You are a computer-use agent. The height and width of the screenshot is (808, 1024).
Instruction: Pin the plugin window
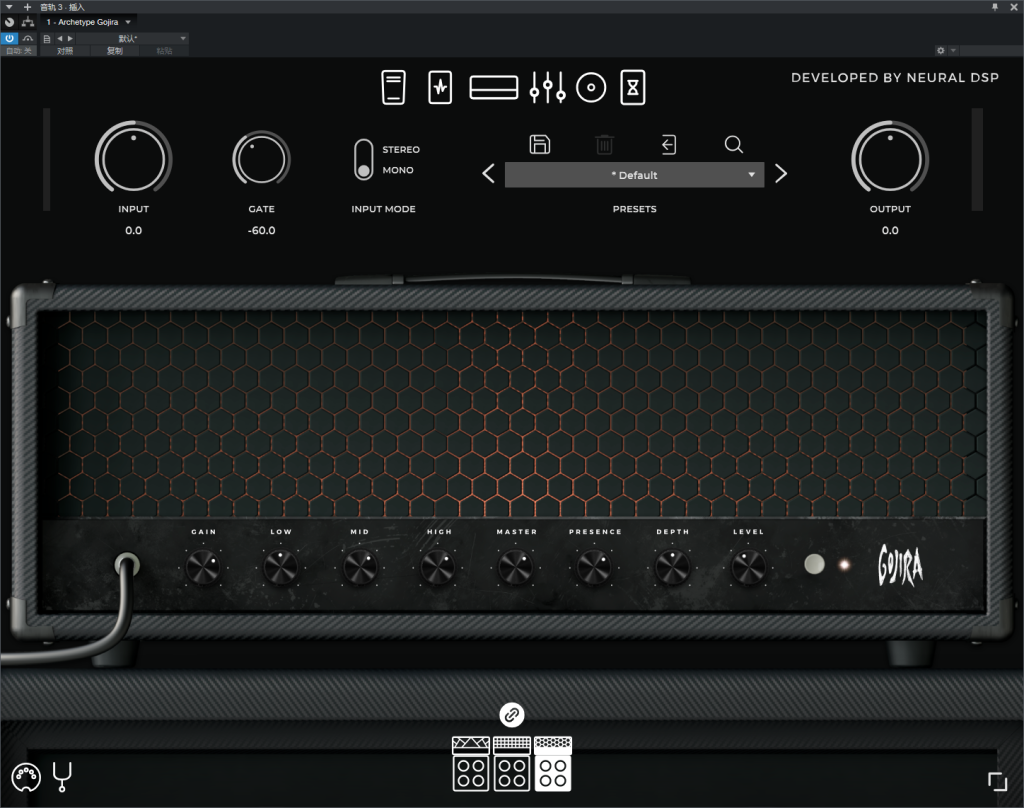pos(995,7)
